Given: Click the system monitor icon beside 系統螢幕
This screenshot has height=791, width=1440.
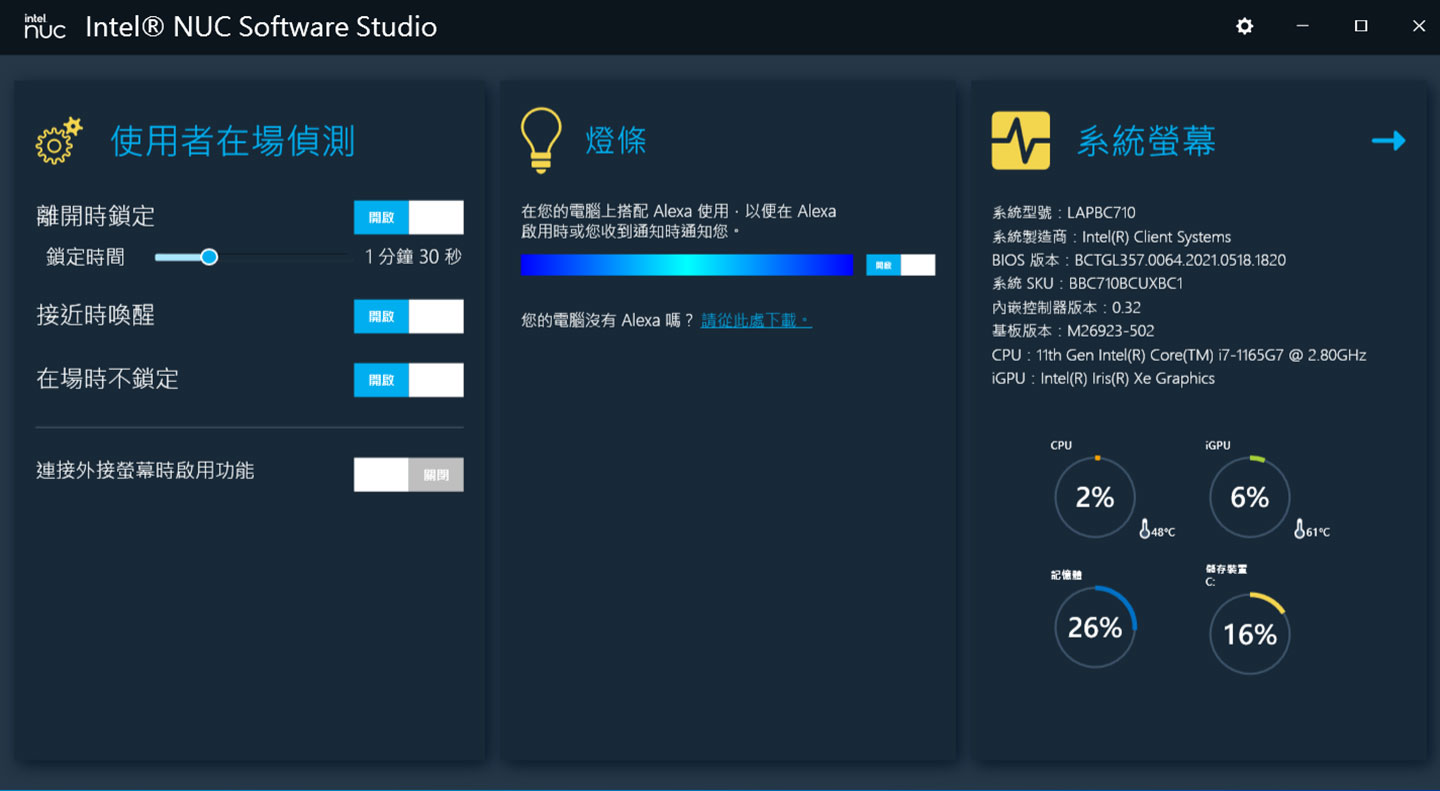Looking at the screenshot, I should [x=1019, y=140].
